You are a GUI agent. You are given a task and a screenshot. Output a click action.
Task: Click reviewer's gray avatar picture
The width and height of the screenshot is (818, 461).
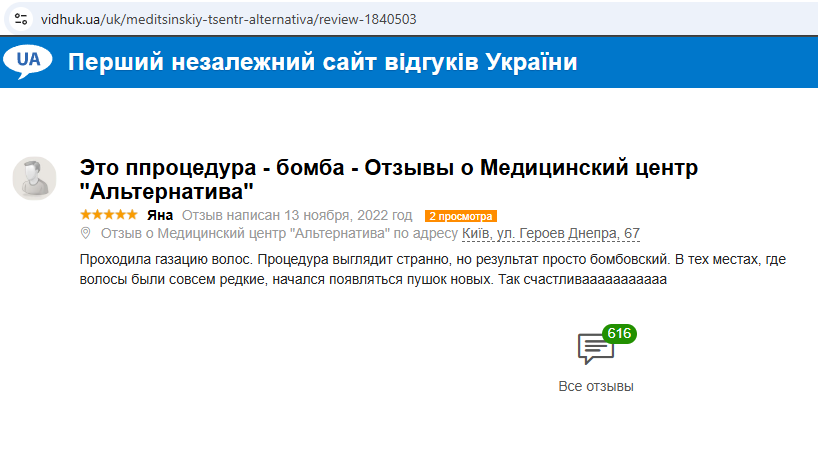[34, 178]
